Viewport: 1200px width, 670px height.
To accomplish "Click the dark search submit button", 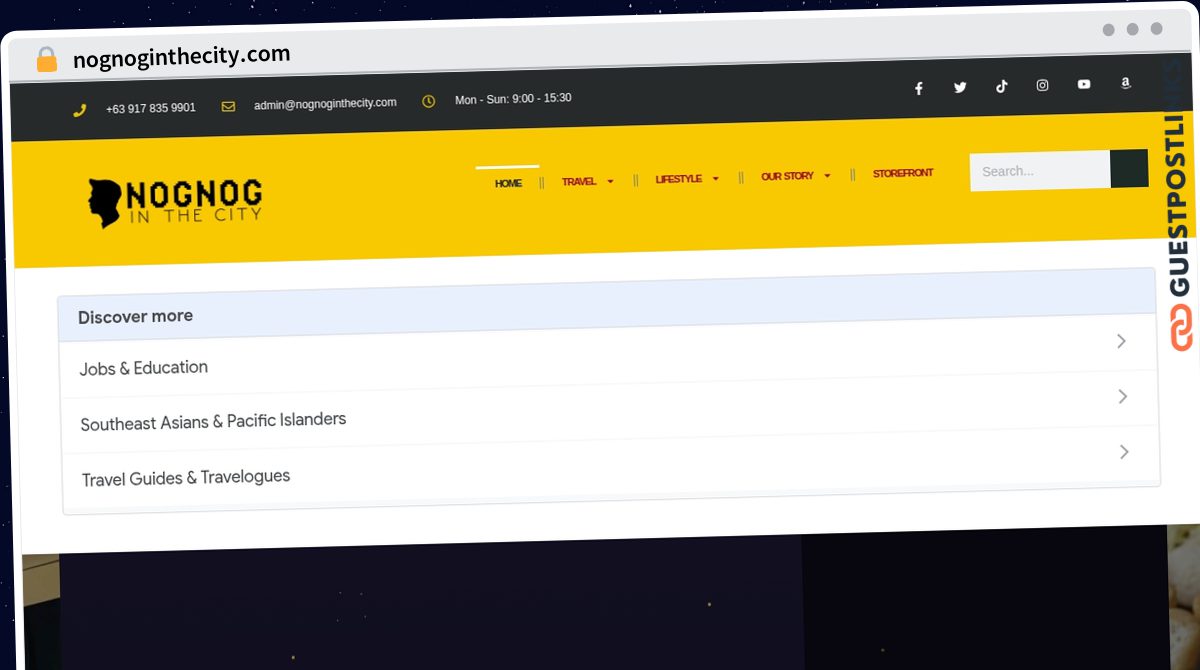I will 1129,168.
